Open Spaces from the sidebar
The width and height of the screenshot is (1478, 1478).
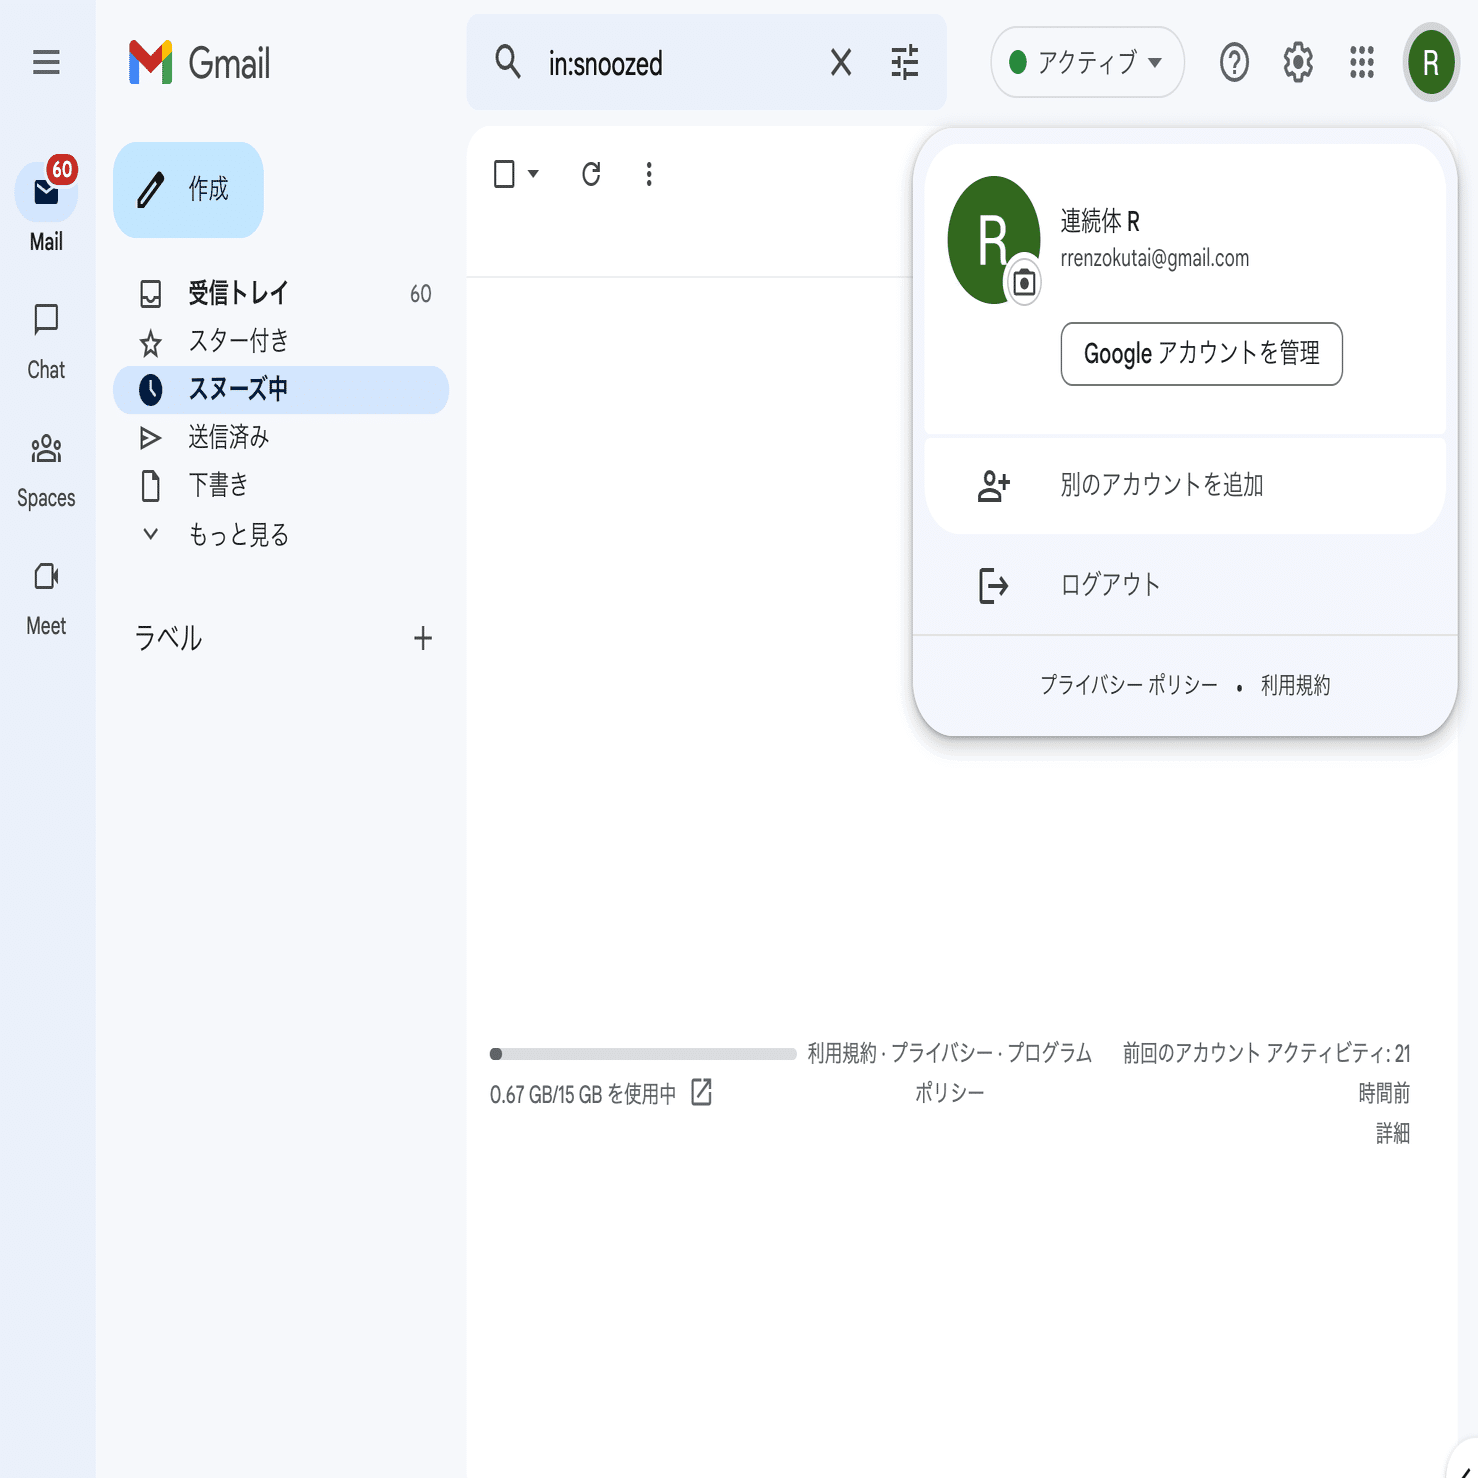pyautogui.click(x=45, y=465)
